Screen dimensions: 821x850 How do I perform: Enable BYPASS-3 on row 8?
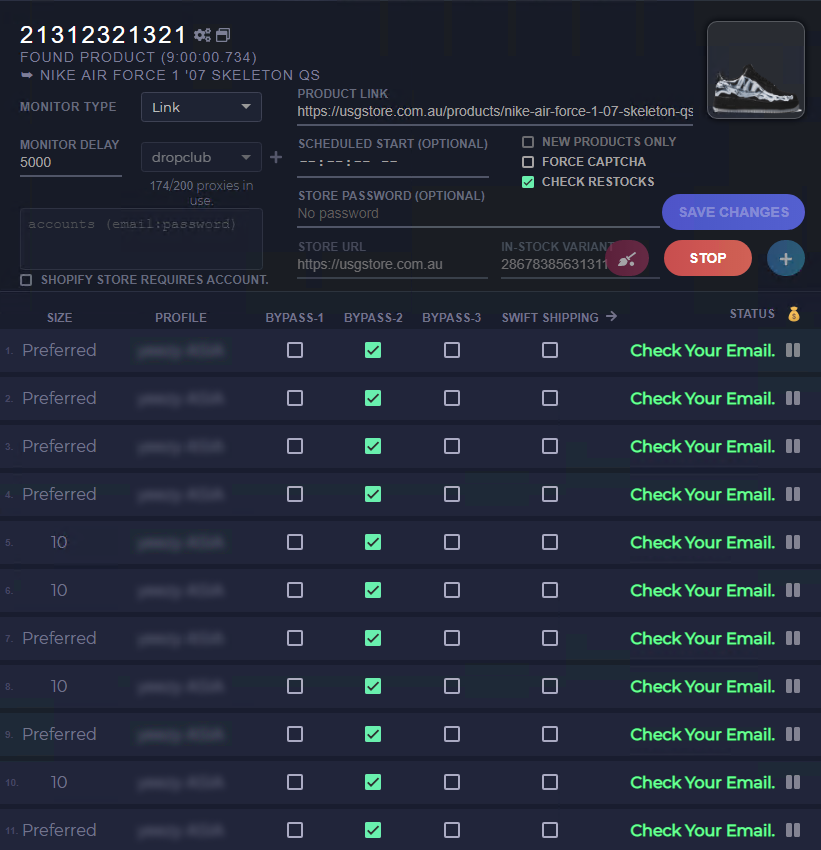pyautogui.click(x=452, y=686)
